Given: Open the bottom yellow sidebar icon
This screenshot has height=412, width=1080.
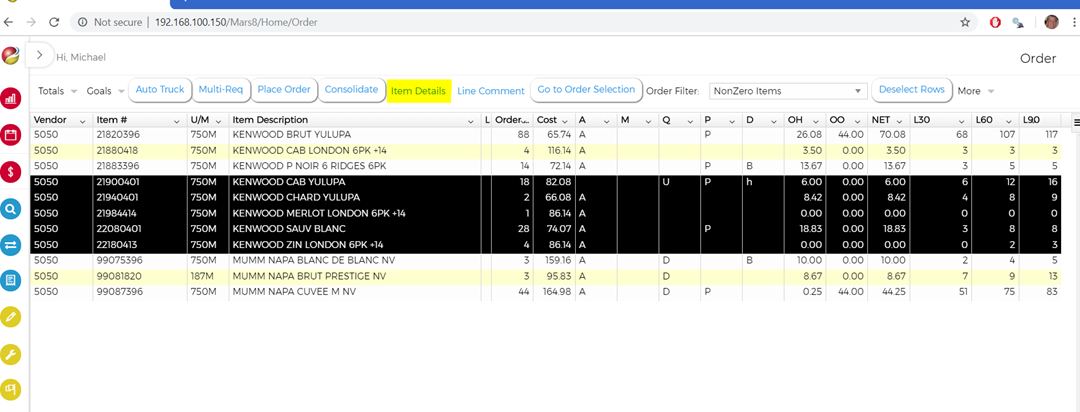Looking at the screenshot, I should (x=11, y=390).
